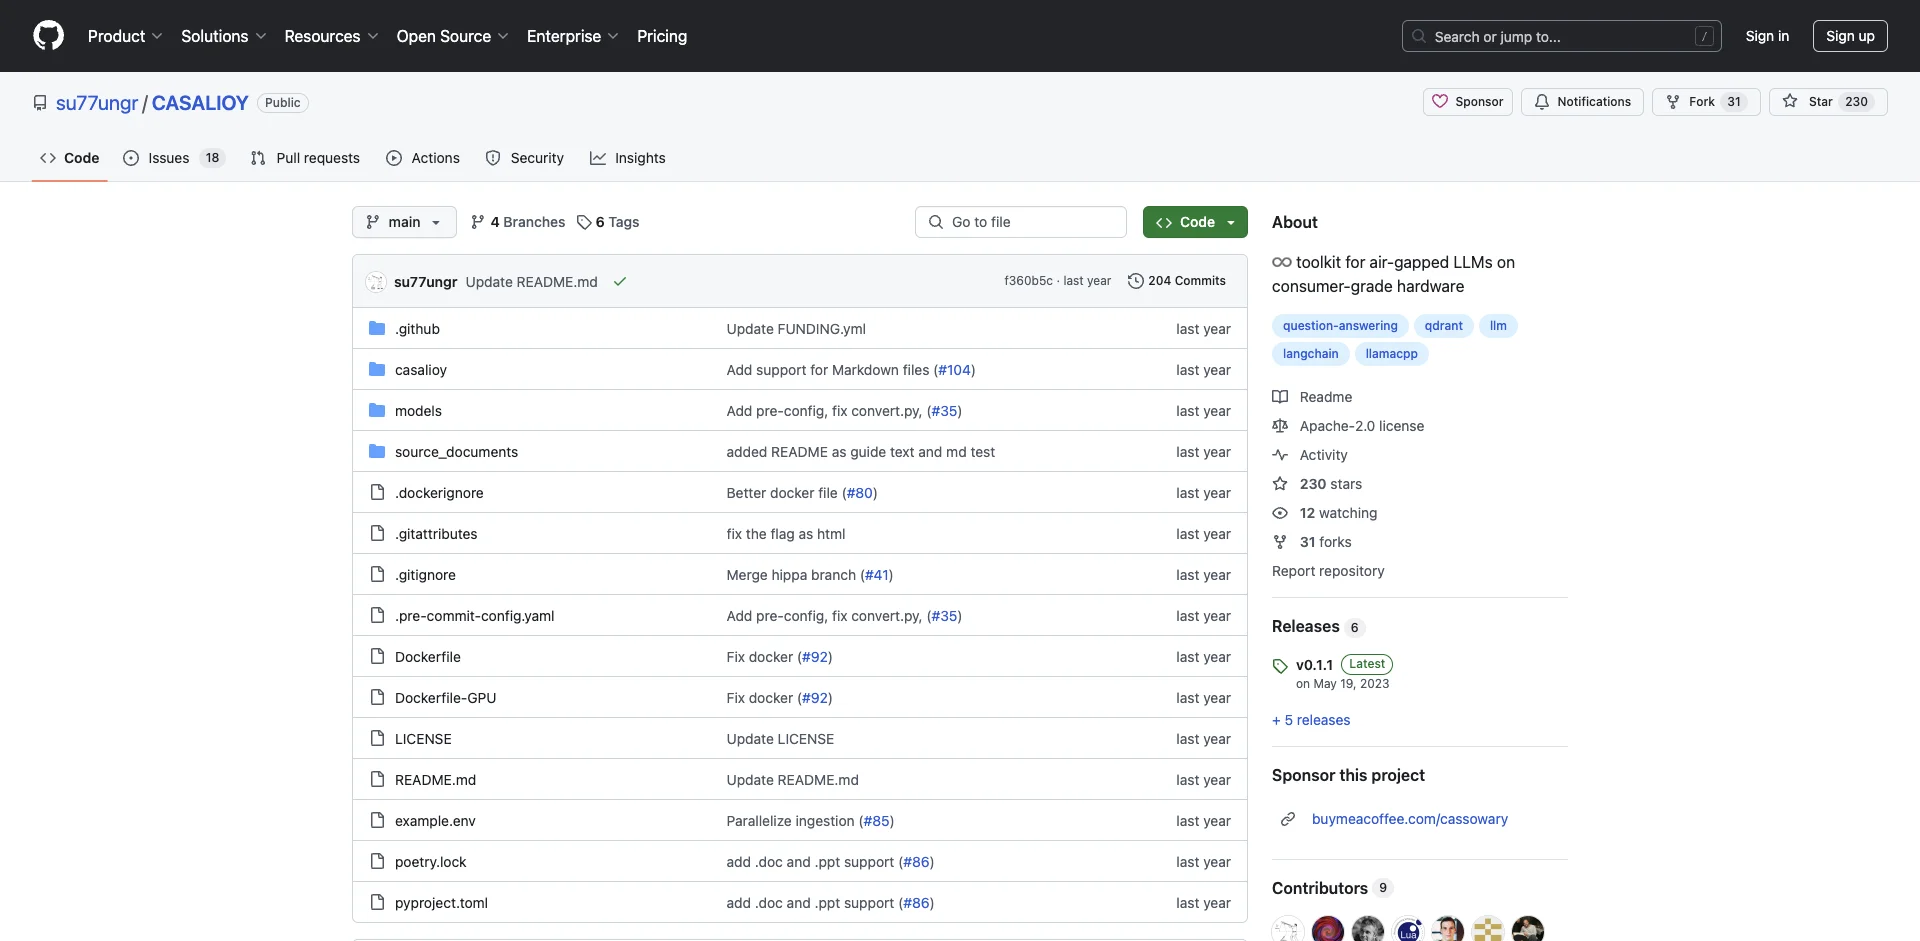The height and width of the screenshot is (941, 1920).
Task: Click the #104 pull request link
Action: [954, 370]
